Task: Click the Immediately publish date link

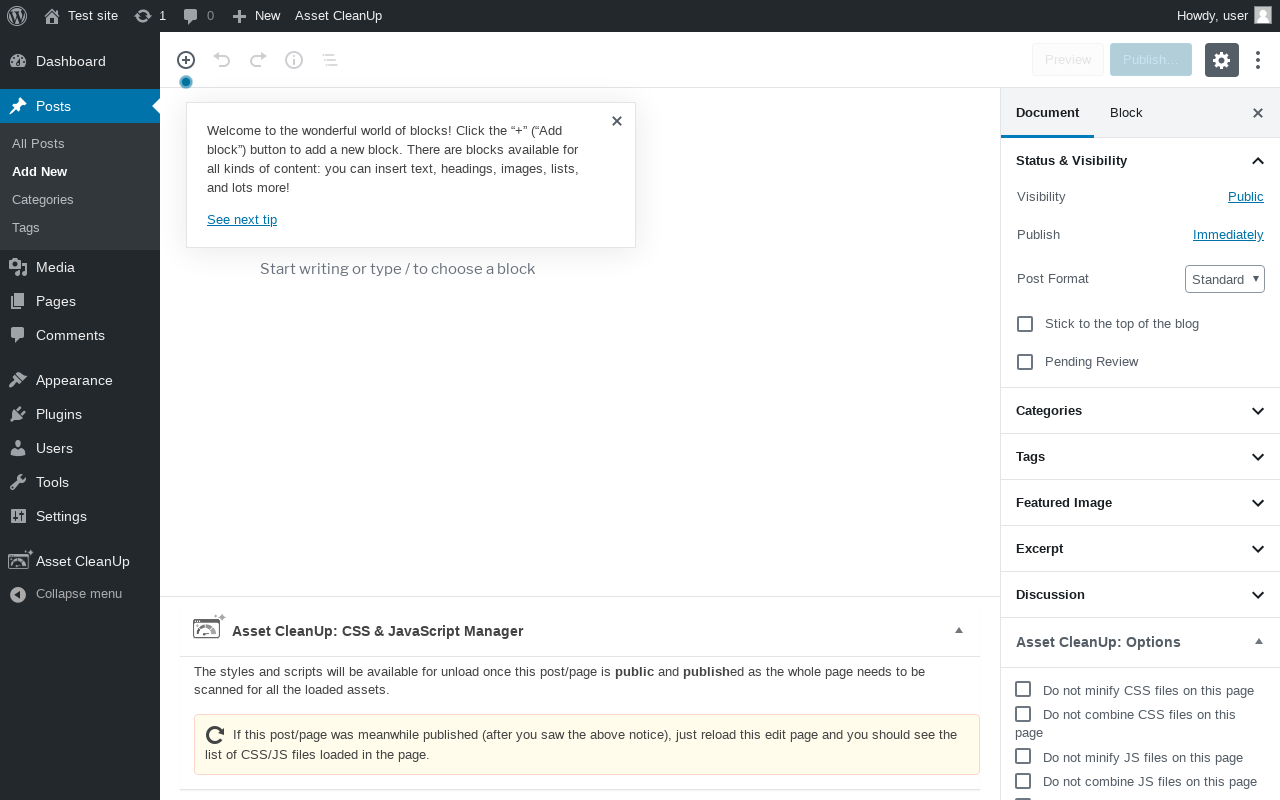Action: [1228, 235]
